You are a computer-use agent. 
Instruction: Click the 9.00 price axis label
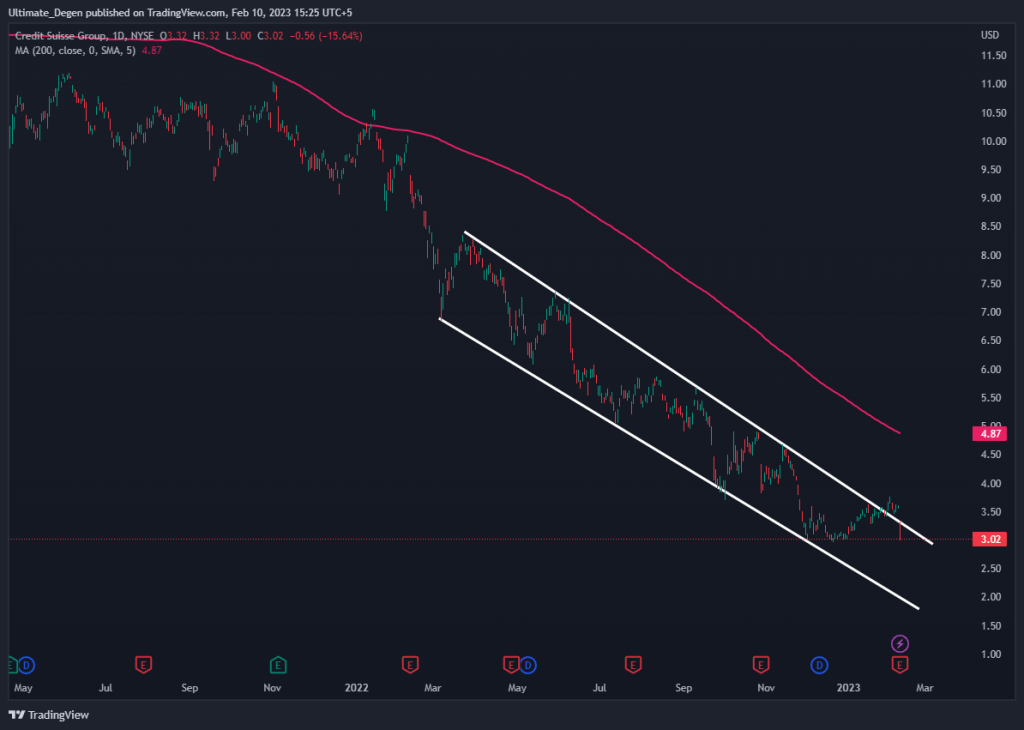(x=991, y=198)
